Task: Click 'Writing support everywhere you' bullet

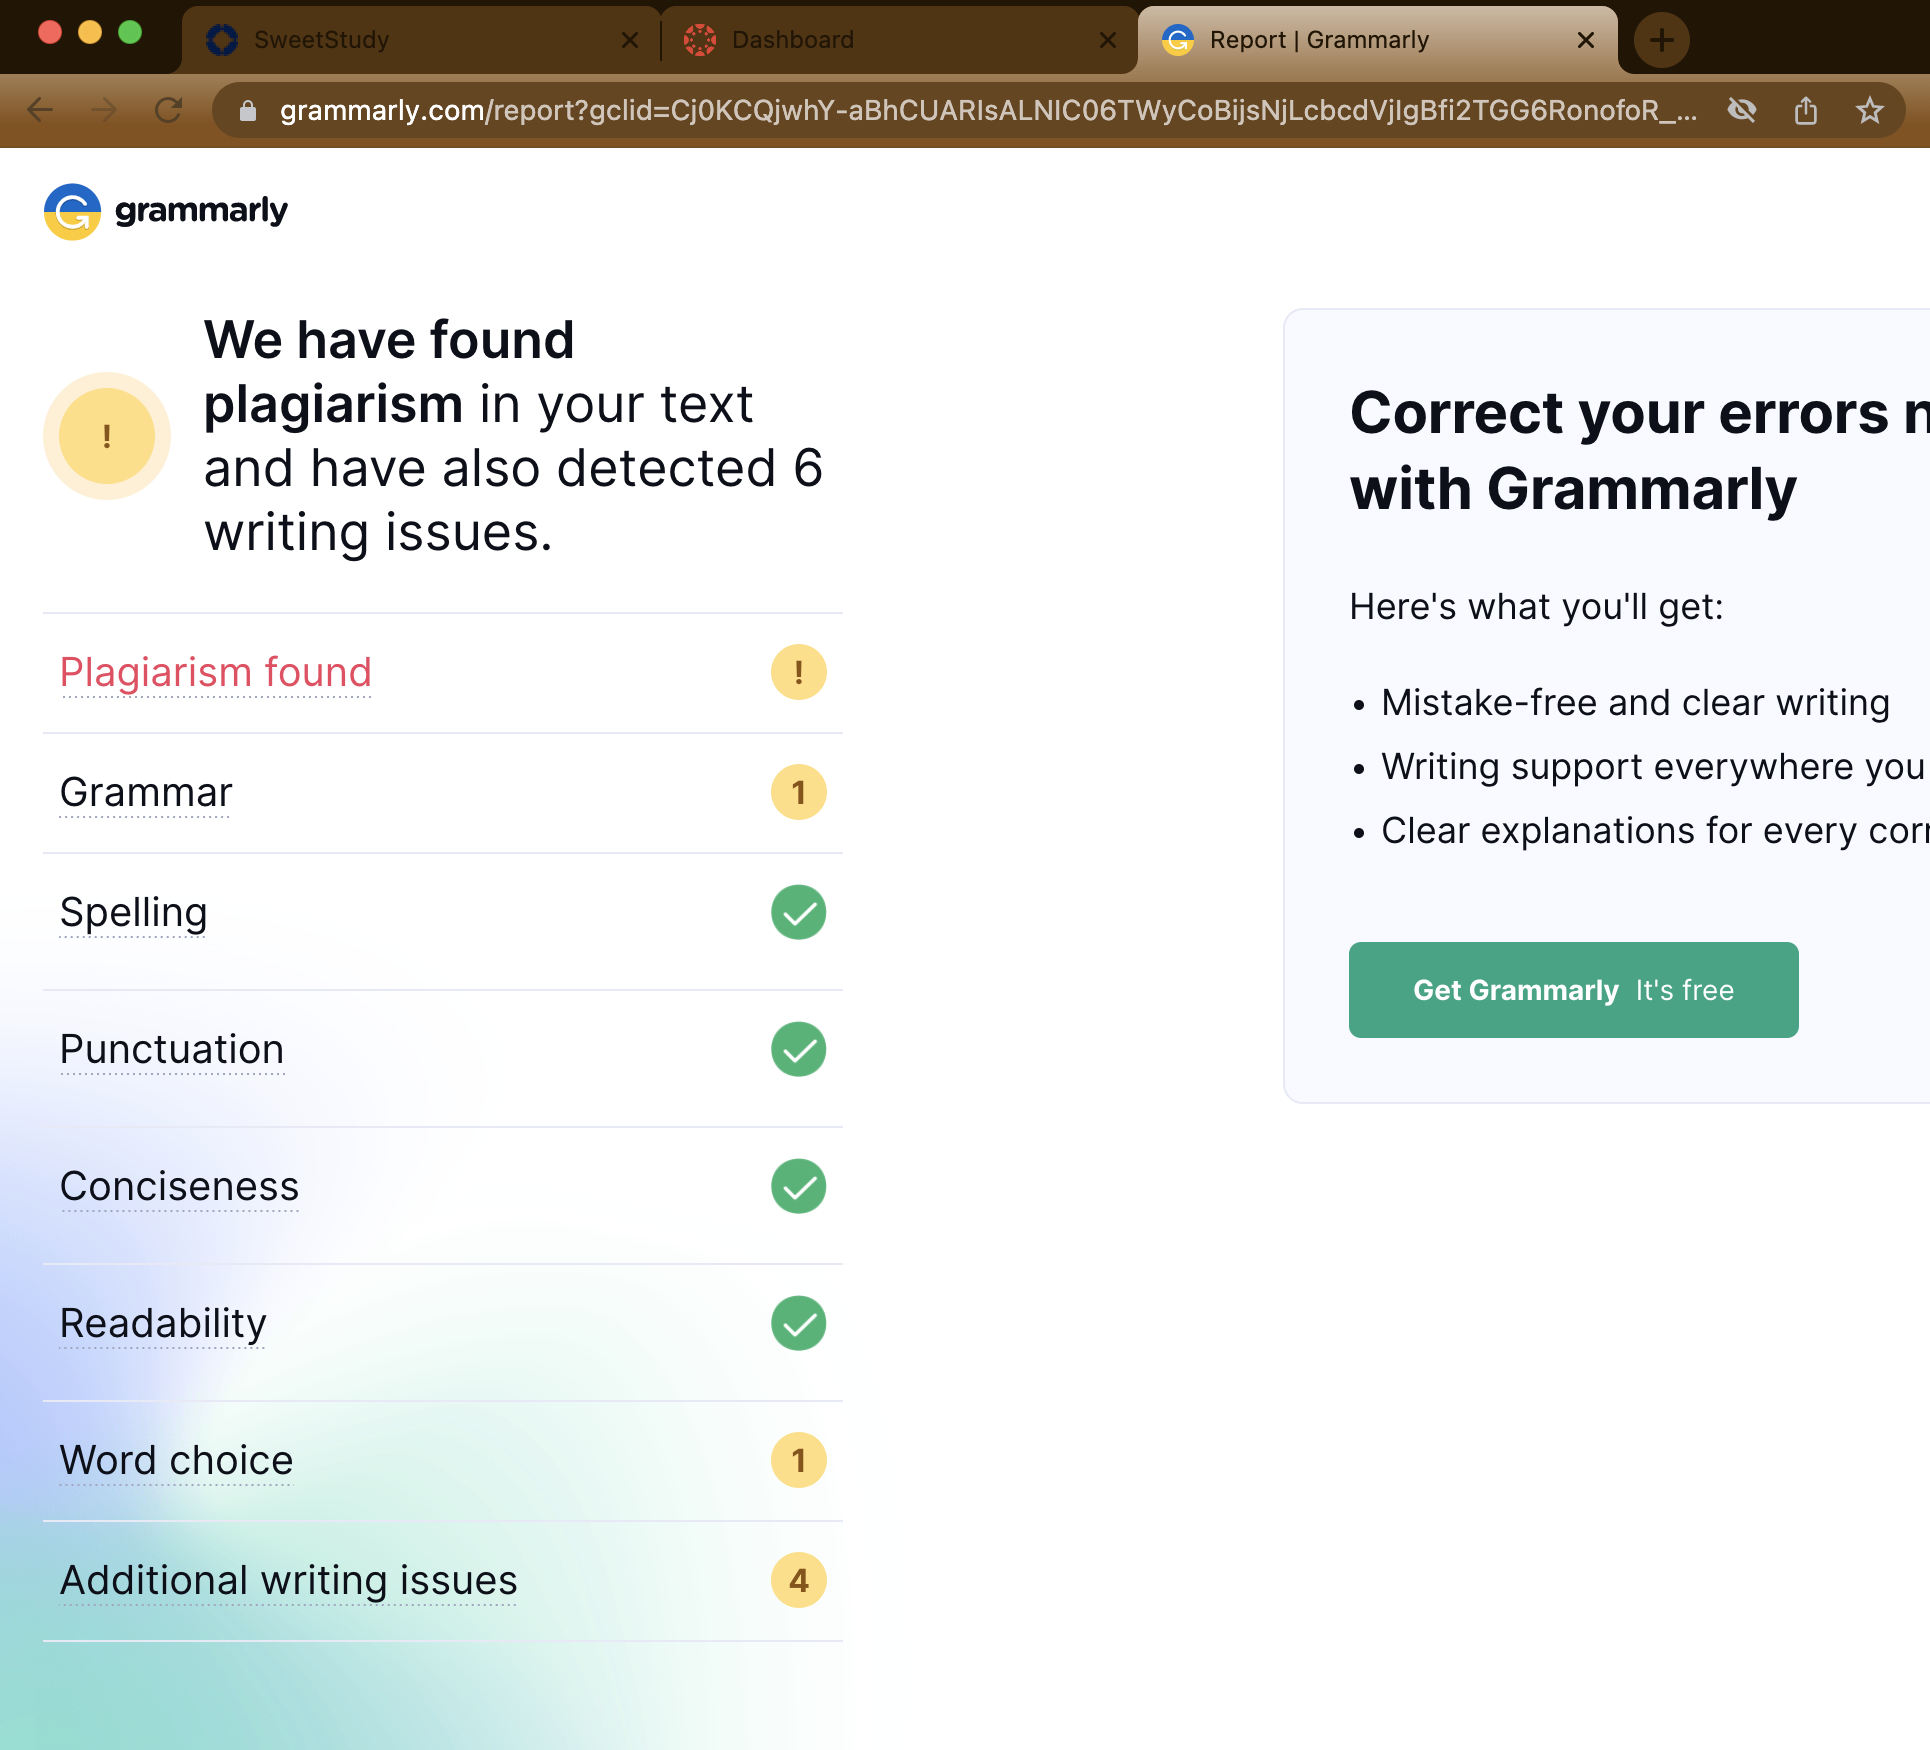Action: coord(1654,767)
